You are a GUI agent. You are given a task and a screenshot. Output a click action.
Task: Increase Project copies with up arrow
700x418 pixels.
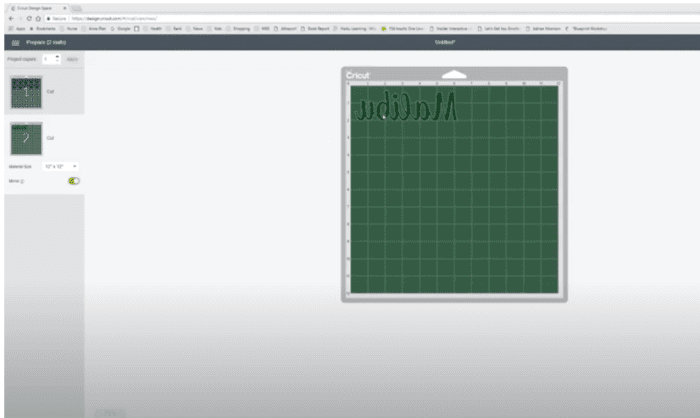pyautogui.click(x=58, y=57)
